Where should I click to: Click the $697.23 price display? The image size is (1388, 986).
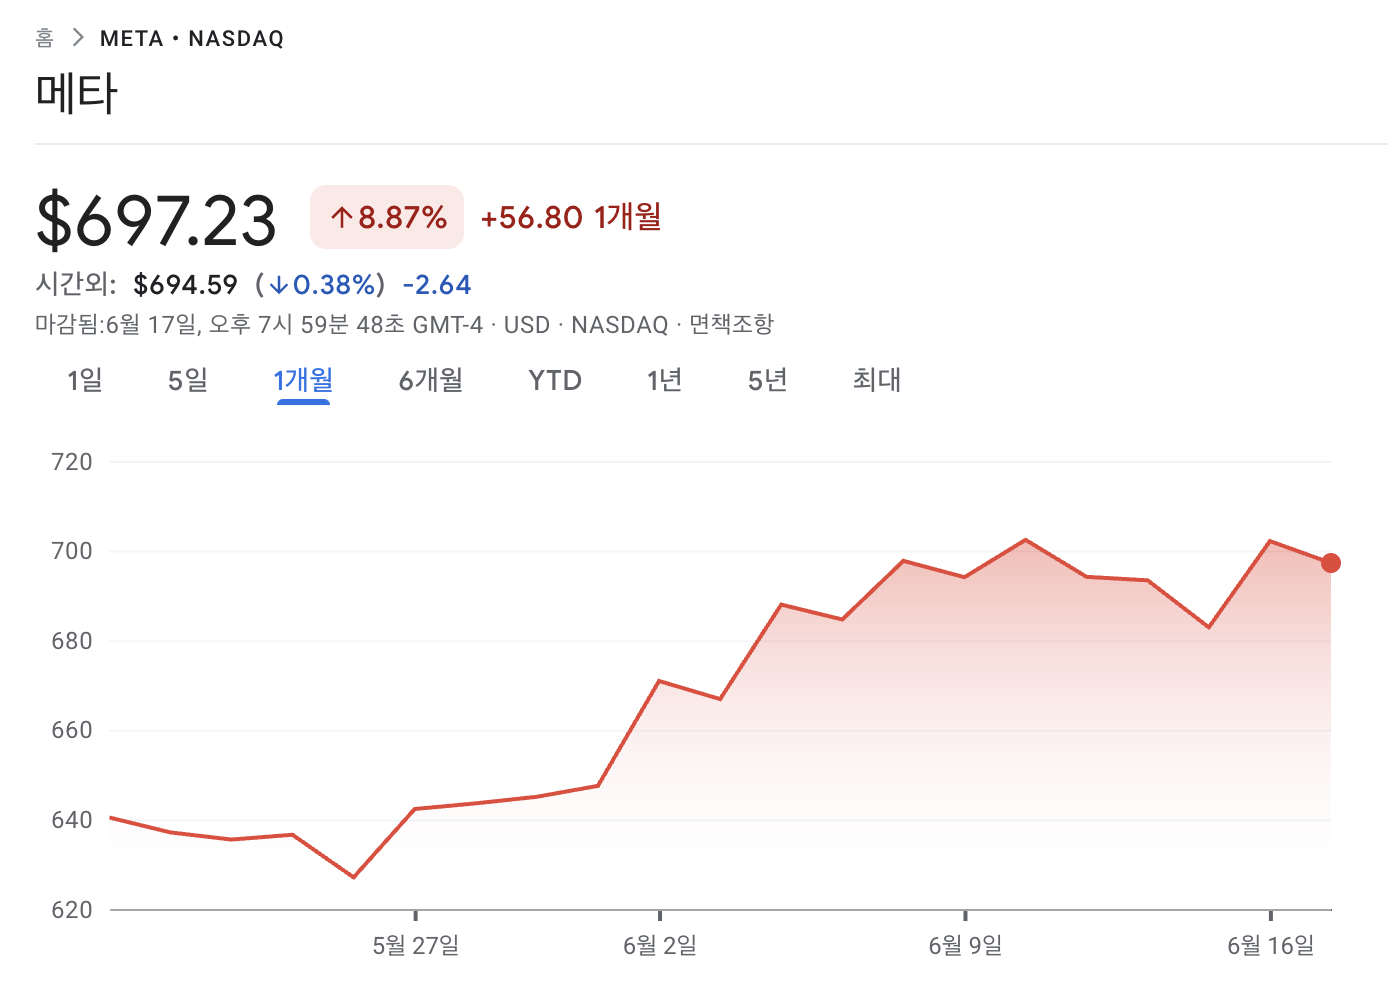[156, 220]
